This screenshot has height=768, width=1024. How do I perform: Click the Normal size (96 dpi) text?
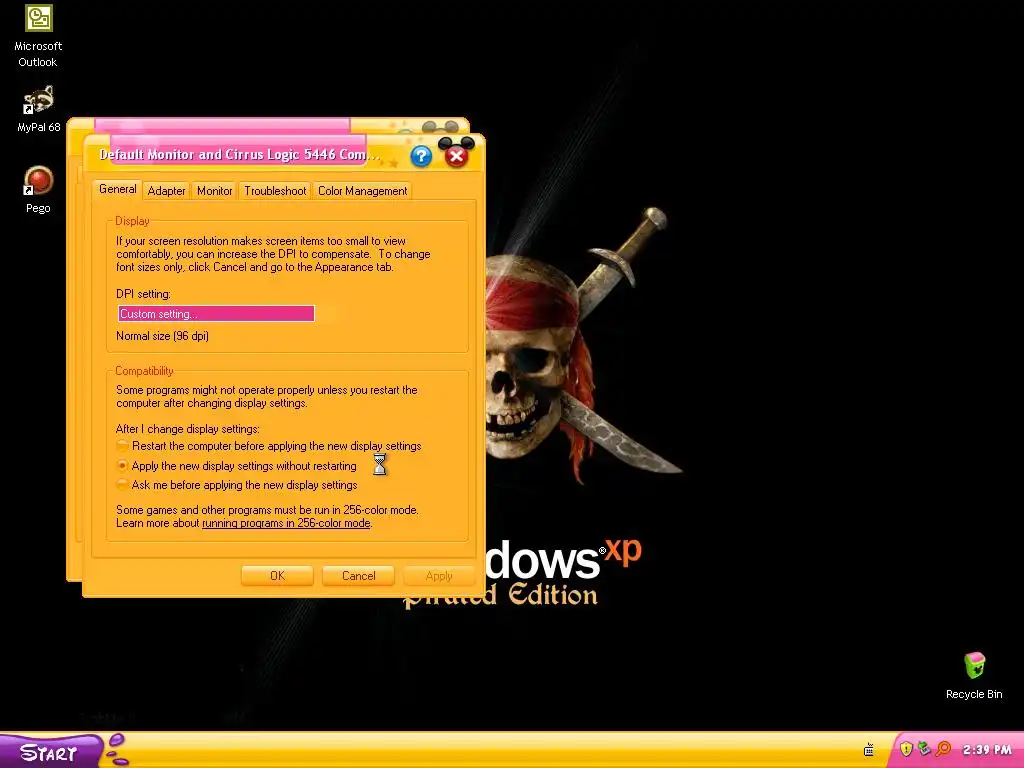click(162, 336)
